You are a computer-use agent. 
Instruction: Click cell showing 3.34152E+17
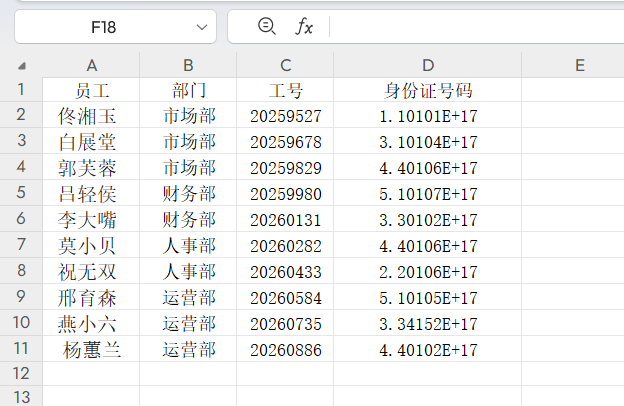(428, 324)
